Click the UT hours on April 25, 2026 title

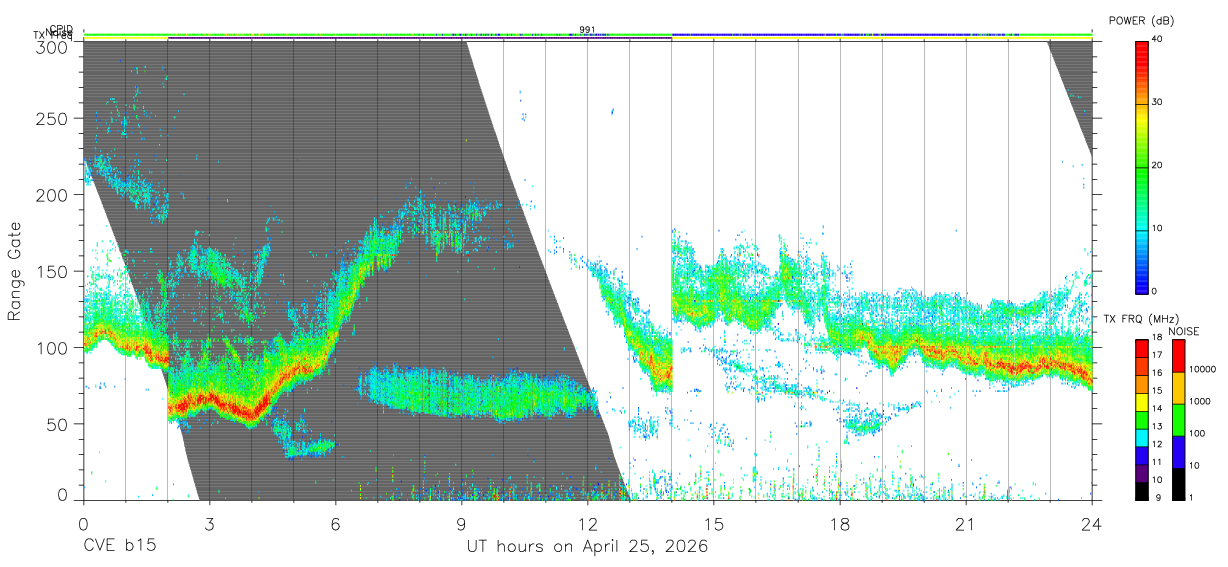click(x=587, y=547)
